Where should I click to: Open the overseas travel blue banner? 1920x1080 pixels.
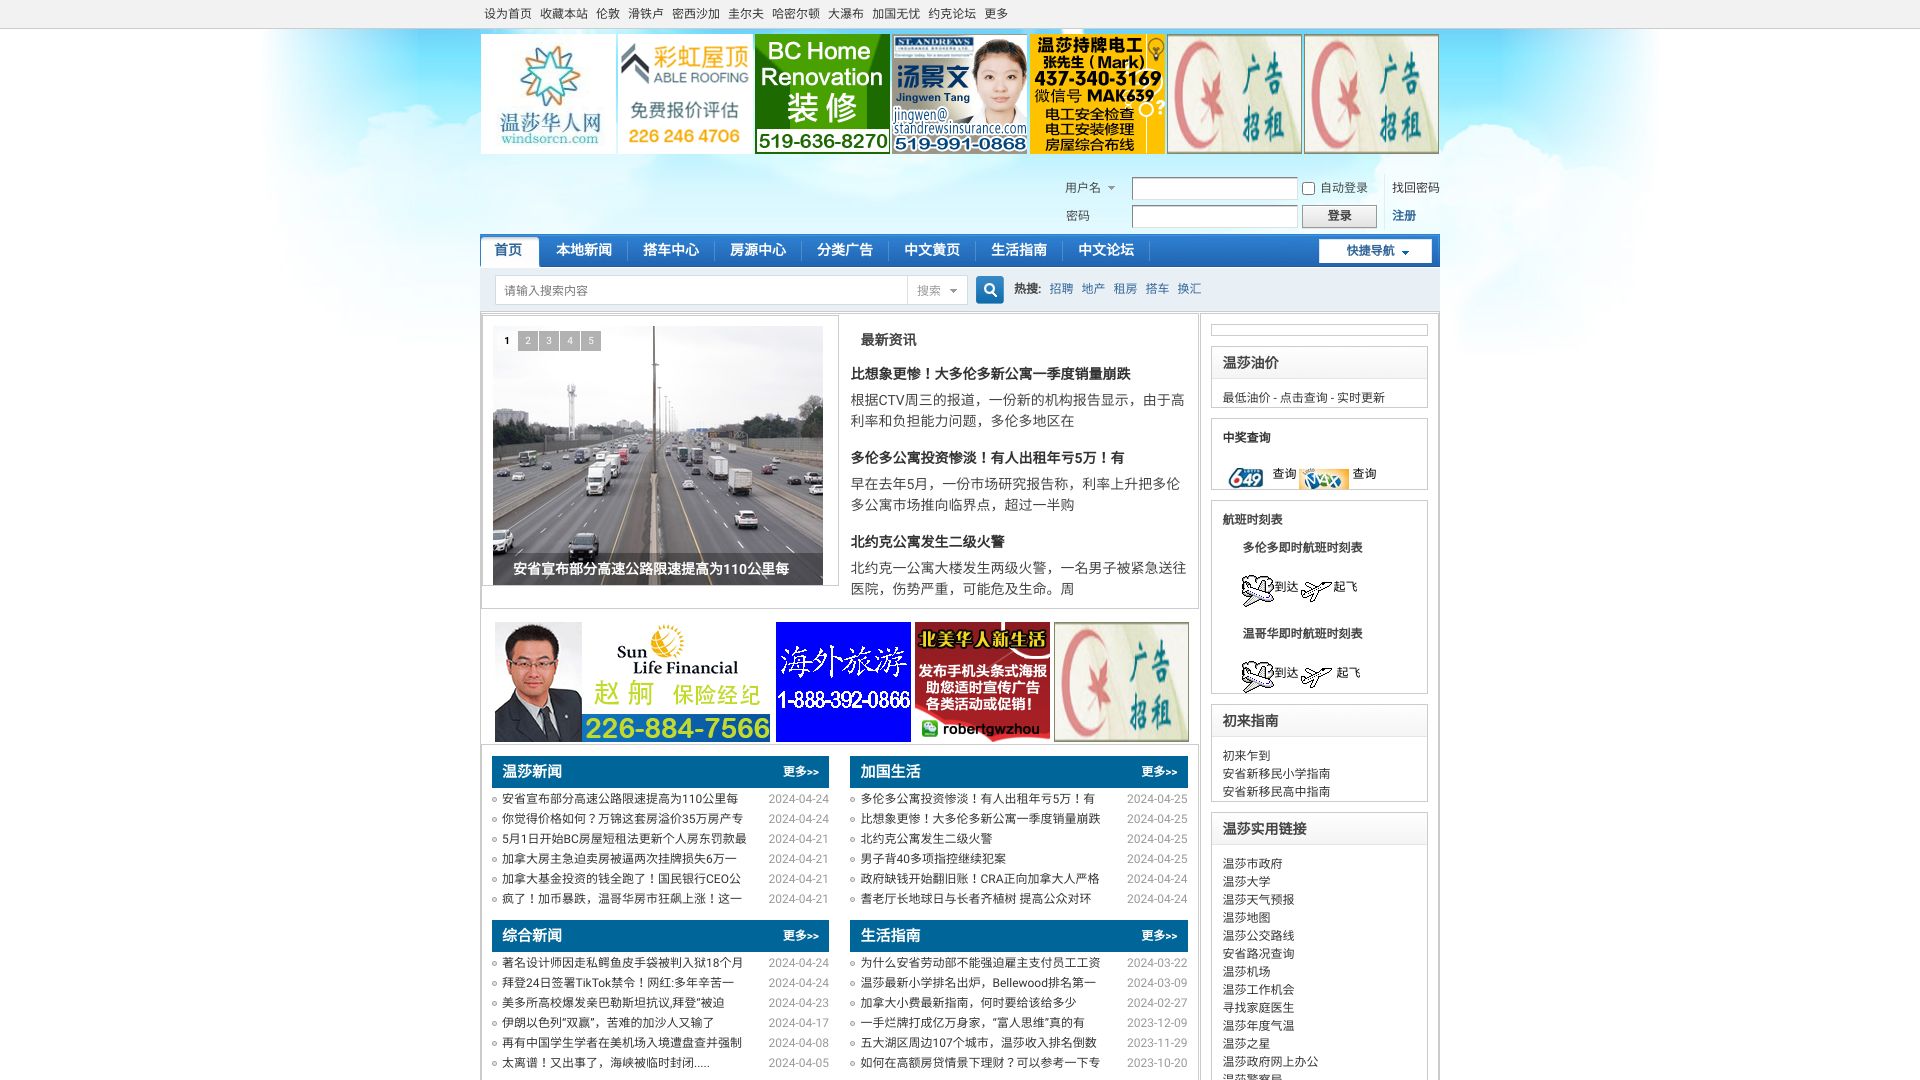(x=843, y=682)
